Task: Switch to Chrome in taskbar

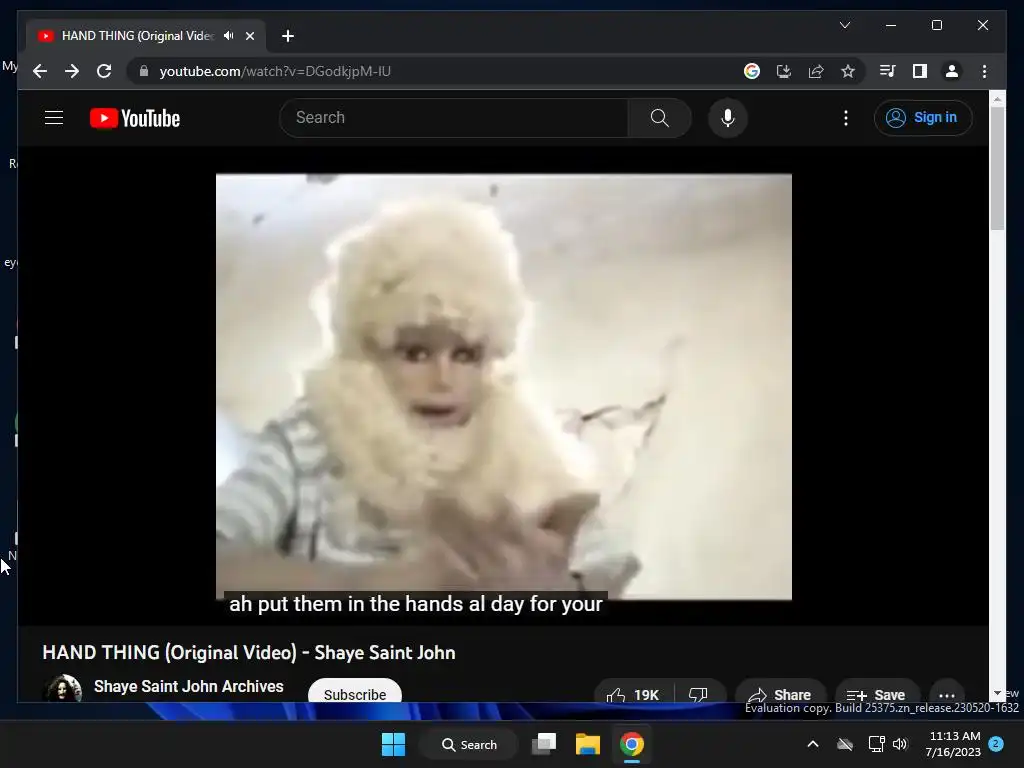Action: pyautogui.click(x=632, y=744)
